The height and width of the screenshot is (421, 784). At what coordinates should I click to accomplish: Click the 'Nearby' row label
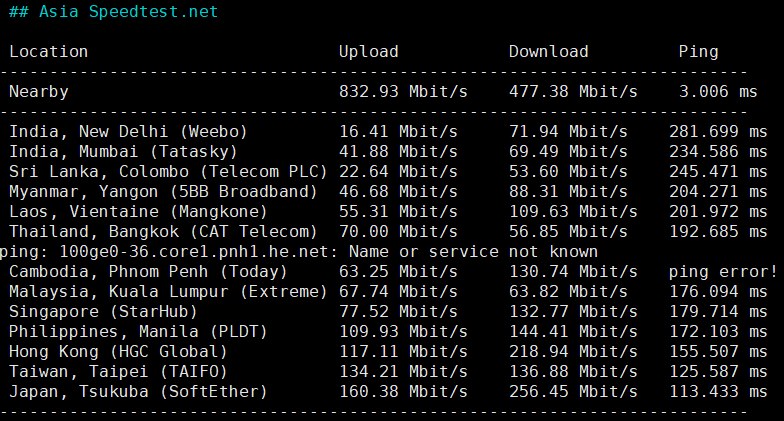(x=38, y=92)
